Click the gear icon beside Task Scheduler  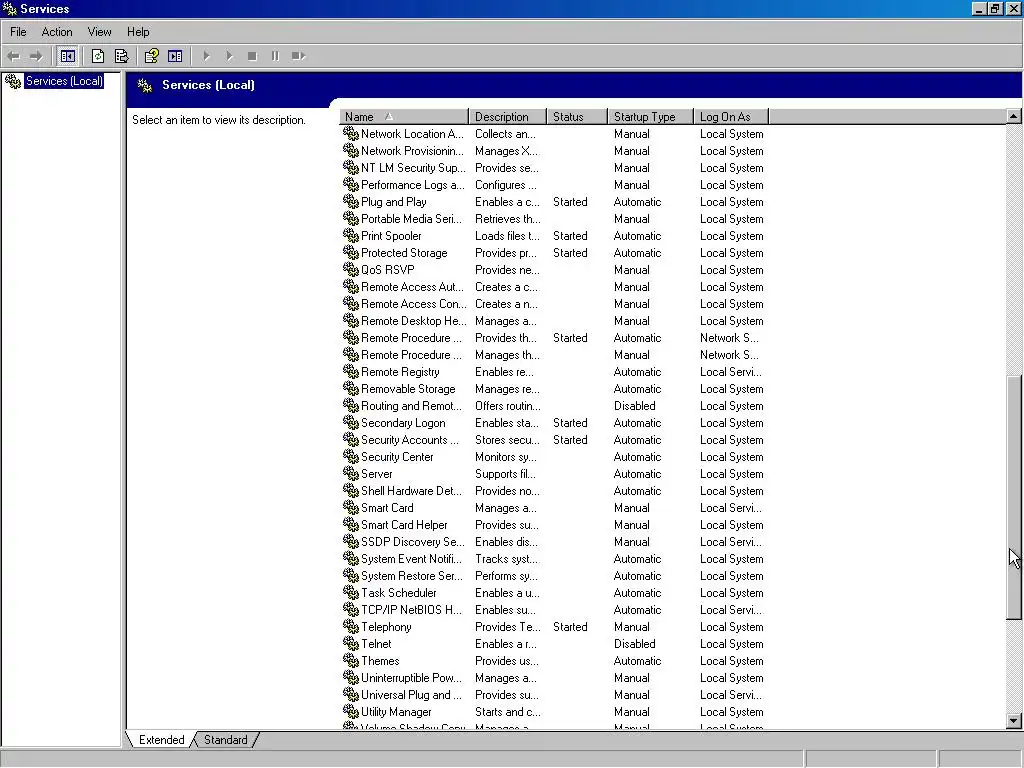pos(351,592)
